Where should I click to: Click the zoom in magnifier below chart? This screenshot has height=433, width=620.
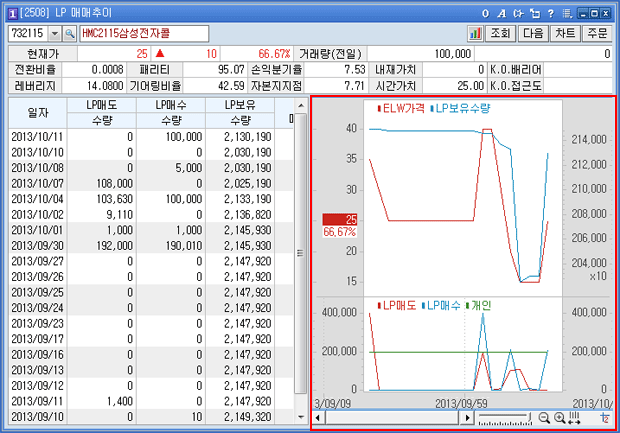click(559, 417)
